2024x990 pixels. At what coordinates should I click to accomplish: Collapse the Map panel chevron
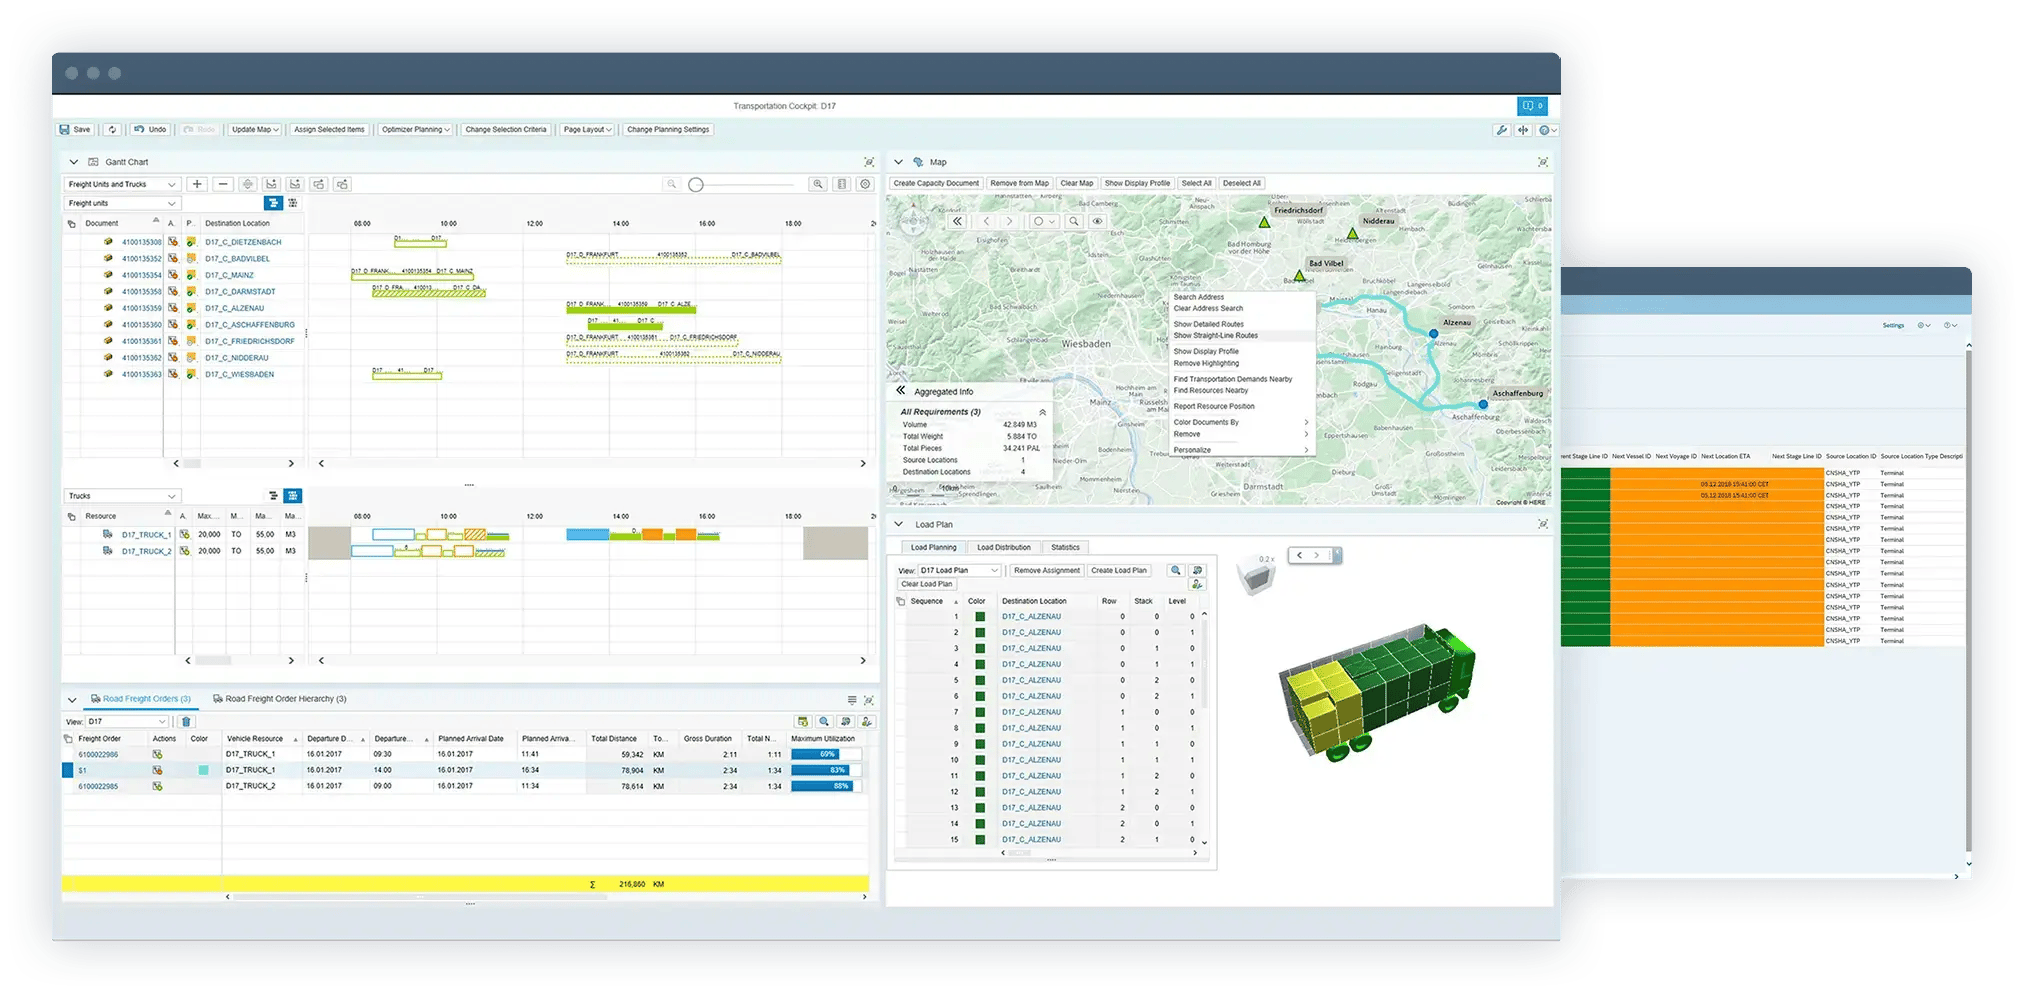(x=898, y=162)
